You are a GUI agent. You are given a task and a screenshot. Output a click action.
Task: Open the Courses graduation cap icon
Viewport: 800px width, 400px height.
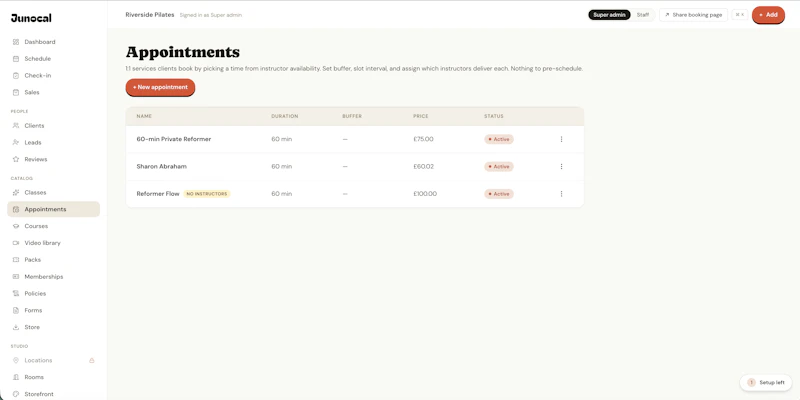(x=16, y=226)
